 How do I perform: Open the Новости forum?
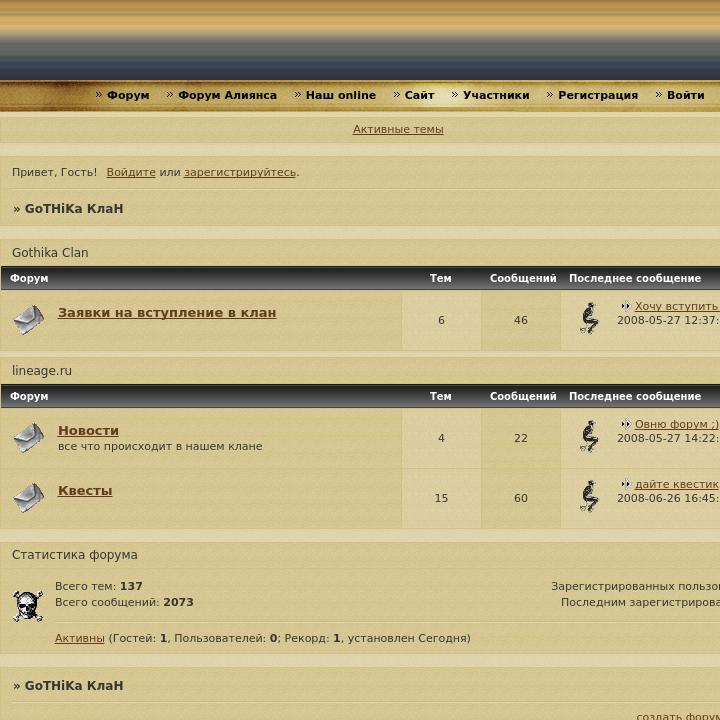[88, 431]
